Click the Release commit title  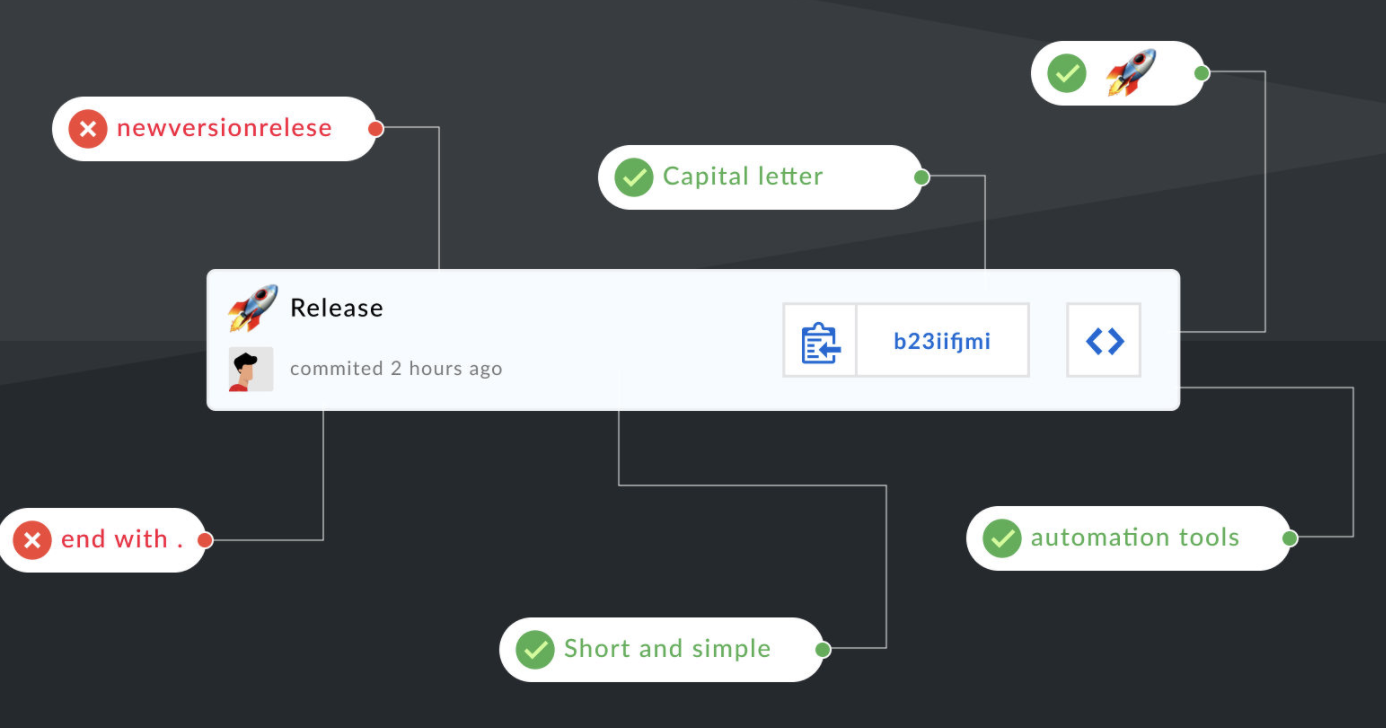tap(337, 308)
